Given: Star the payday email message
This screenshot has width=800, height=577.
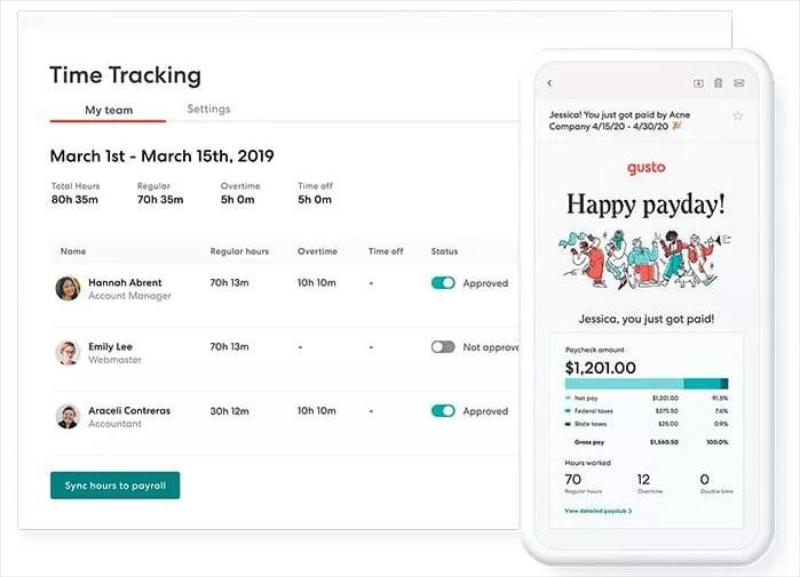Looking at the screenshot, I should (737, 116).
